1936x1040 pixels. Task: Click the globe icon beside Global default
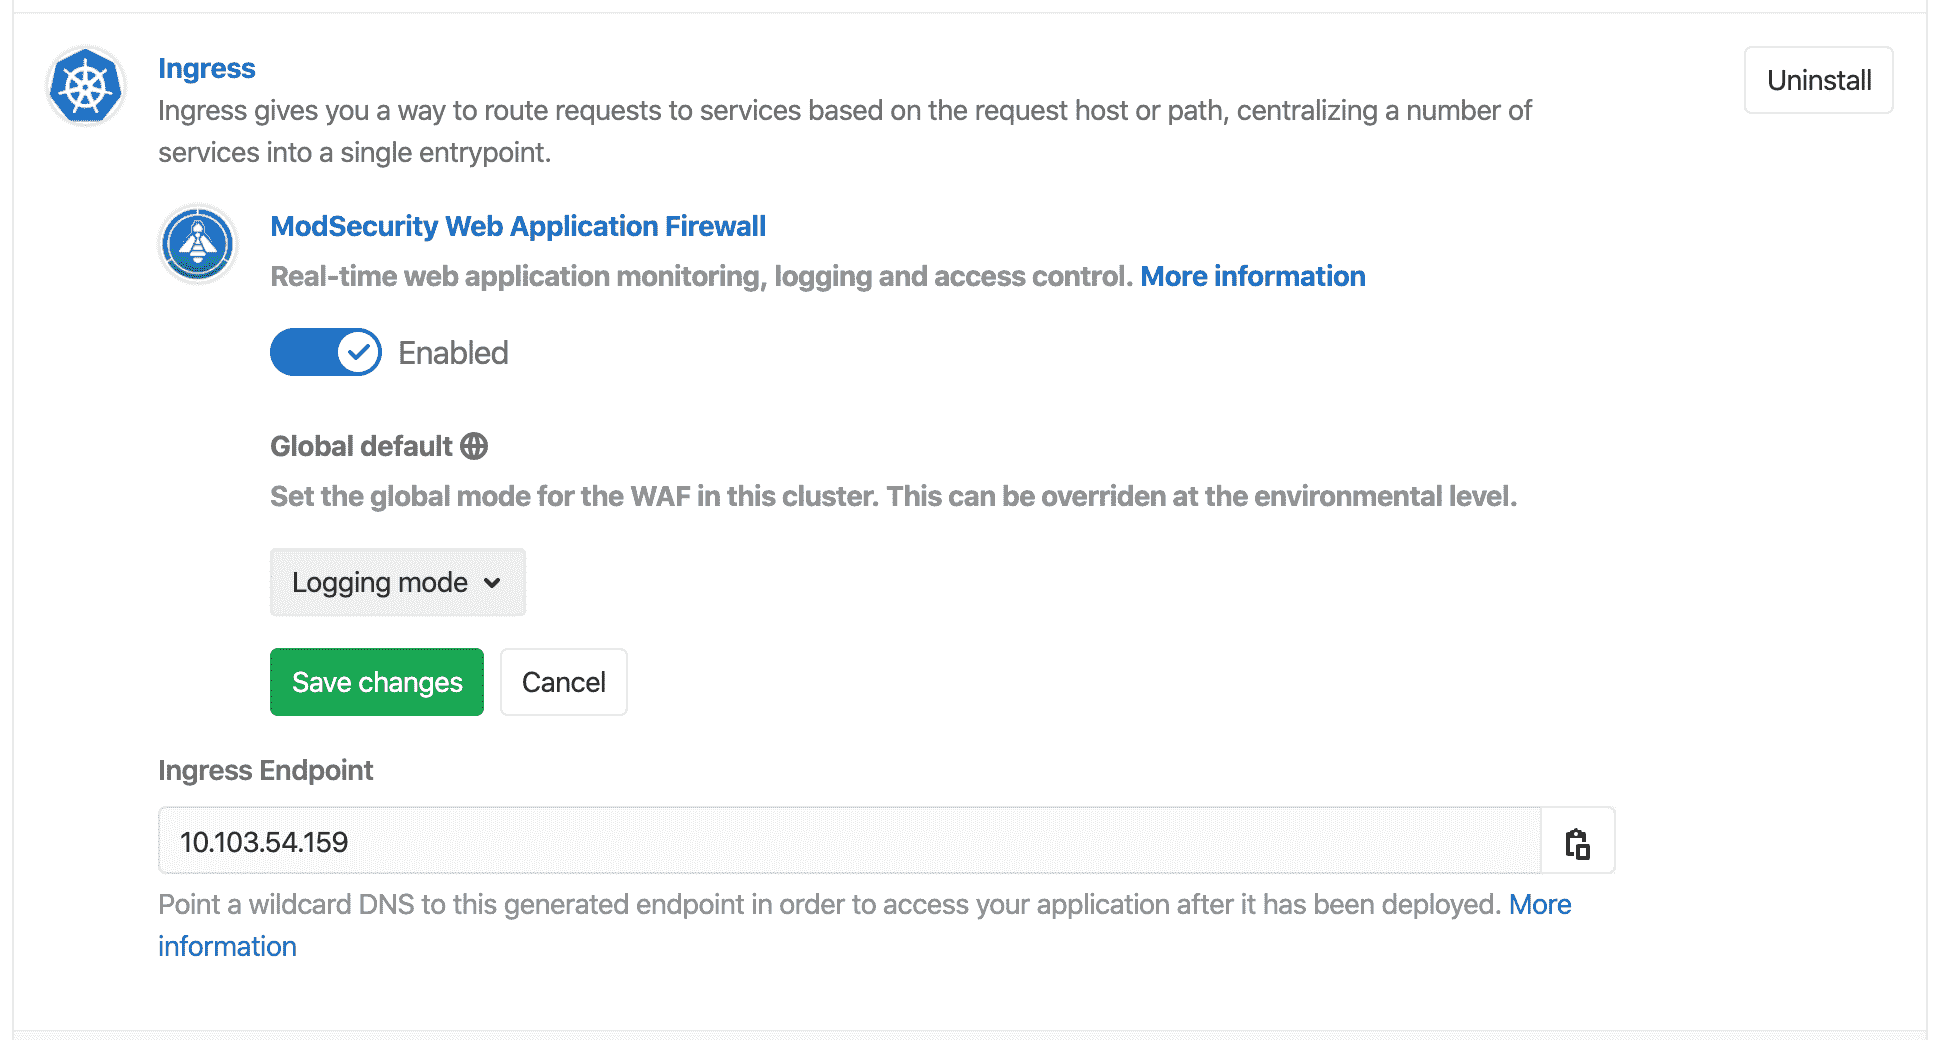click(474, 446)
